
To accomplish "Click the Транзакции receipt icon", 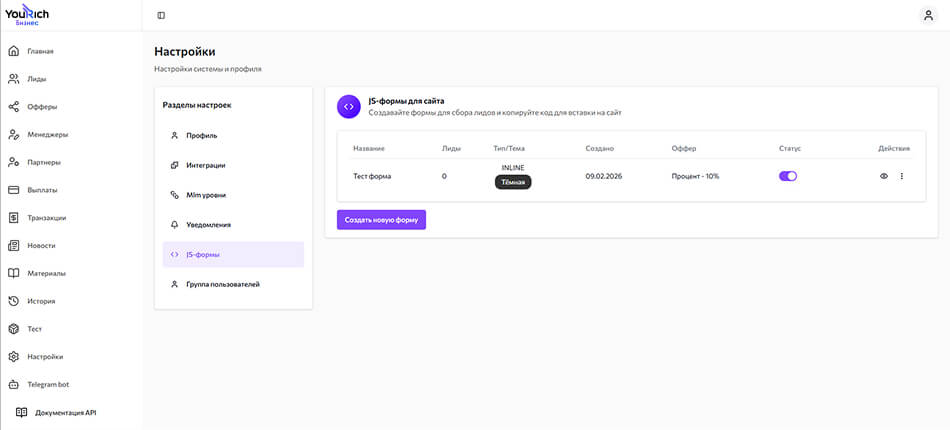I will 14,217.
